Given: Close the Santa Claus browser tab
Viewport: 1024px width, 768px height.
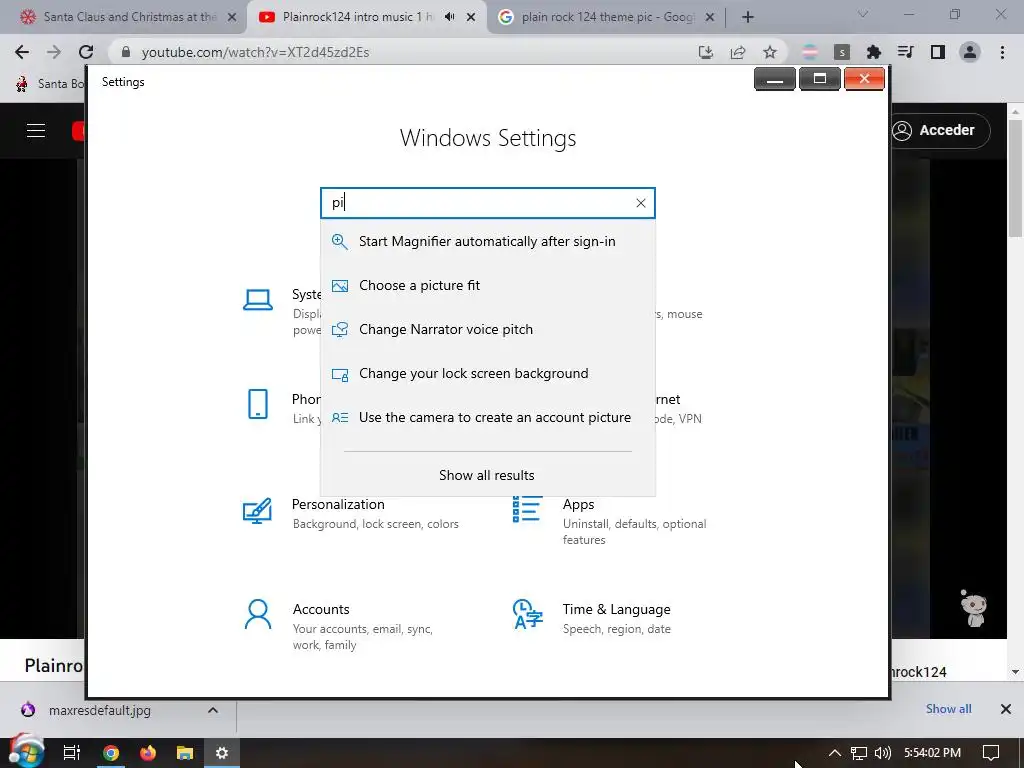Looking at the screenshot, I should point(232,18).
